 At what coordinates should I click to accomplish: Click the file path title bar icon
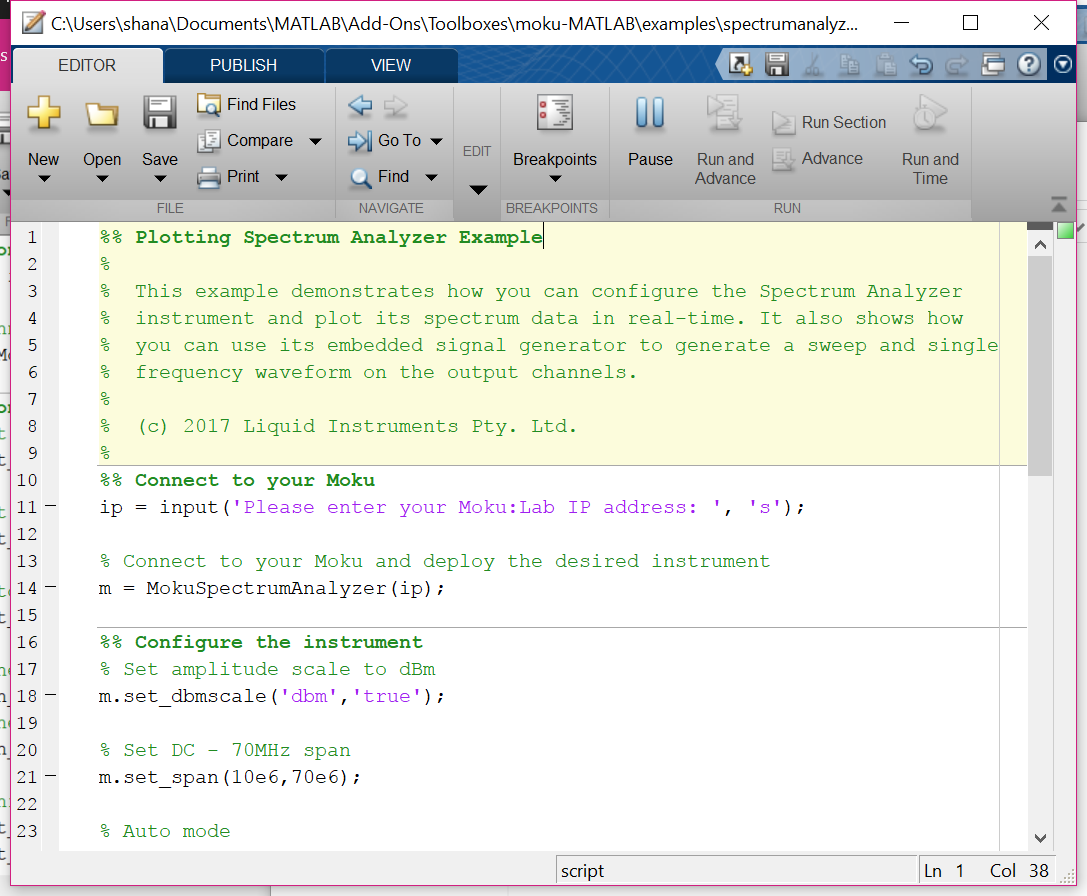[x=33, y=23]
